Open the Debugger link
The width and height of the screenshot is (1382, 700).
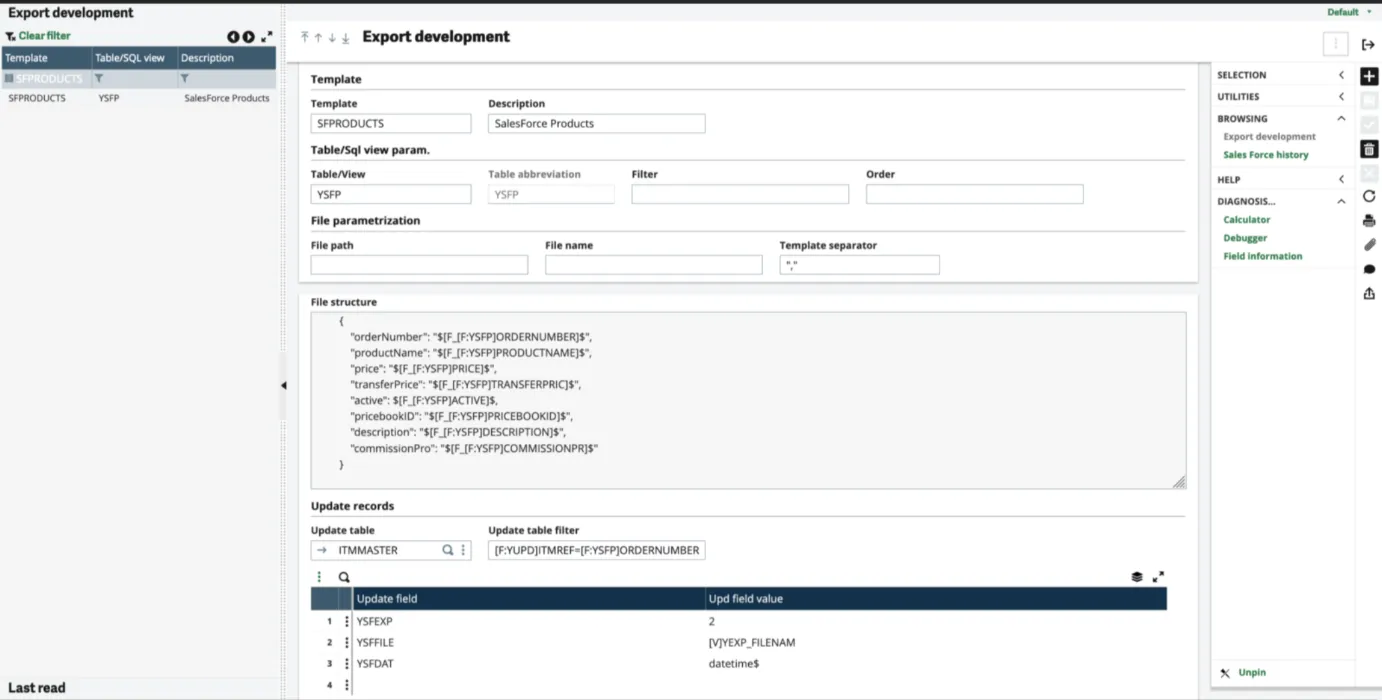[1245, 238]
